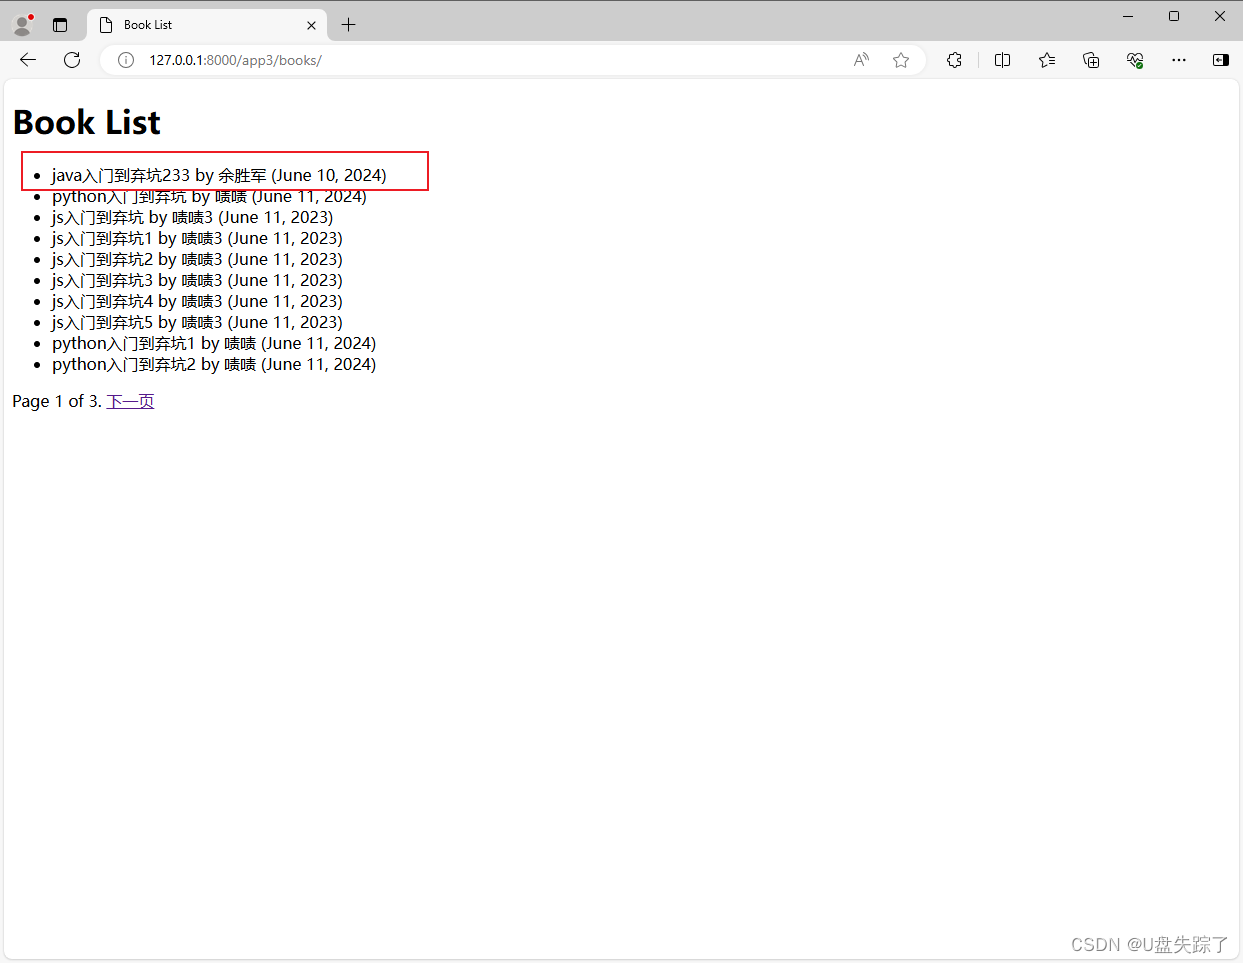Open the Copilot sidebar icon
Screen dimensions: 1243x963
click(x=1220, y=60)
